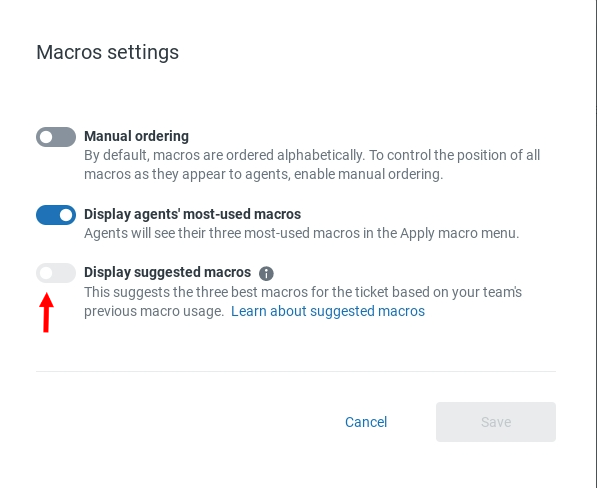Select the Manual ordering label text
597x488 pixels.
[x=136, y=136]
